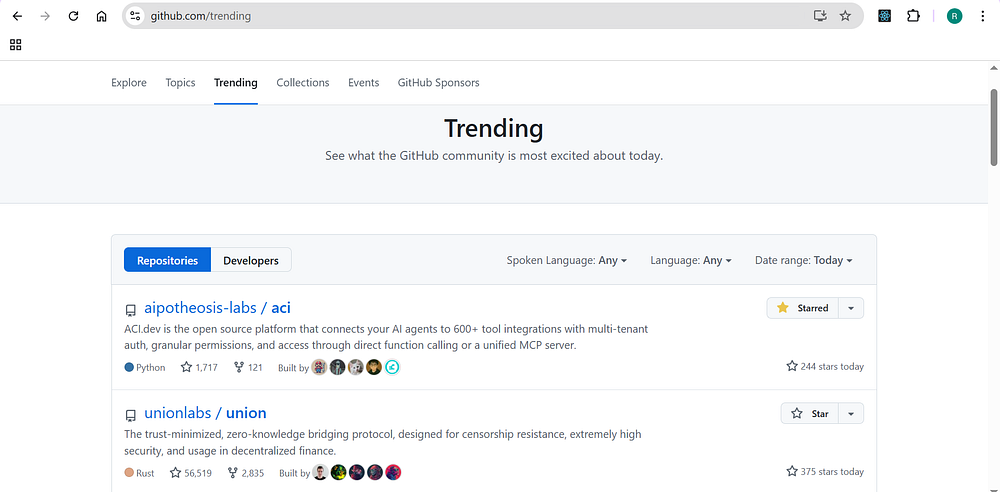The height and width of the screenshot is (492, 1000).
Task: Click the browser forward arrow
Action: pos(45,16)
